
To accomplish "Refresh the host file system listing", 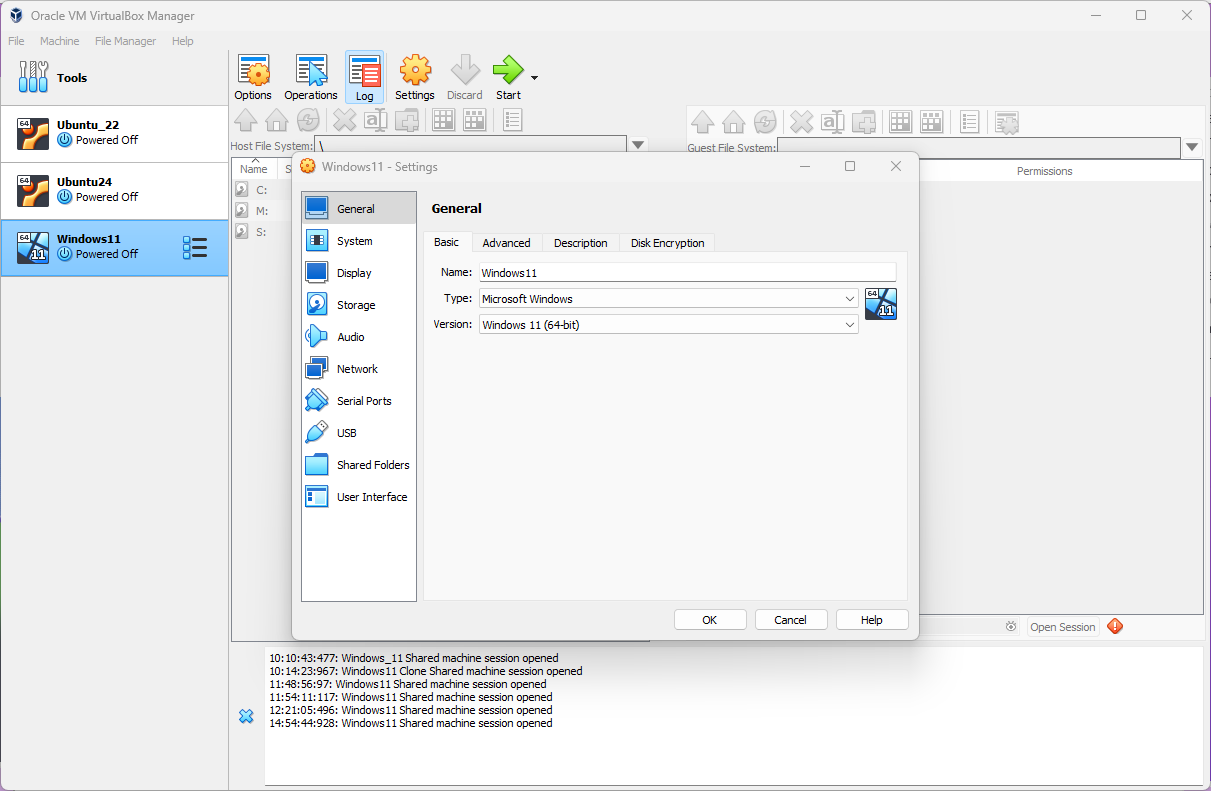I will 308,121.
